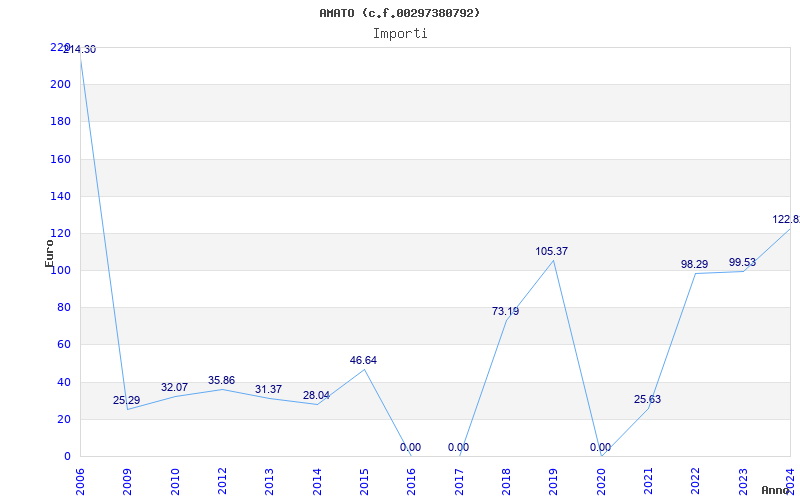
Task: Click the 40 value on Euro axis
Action: pyautogui.click(x=63, y=382)
